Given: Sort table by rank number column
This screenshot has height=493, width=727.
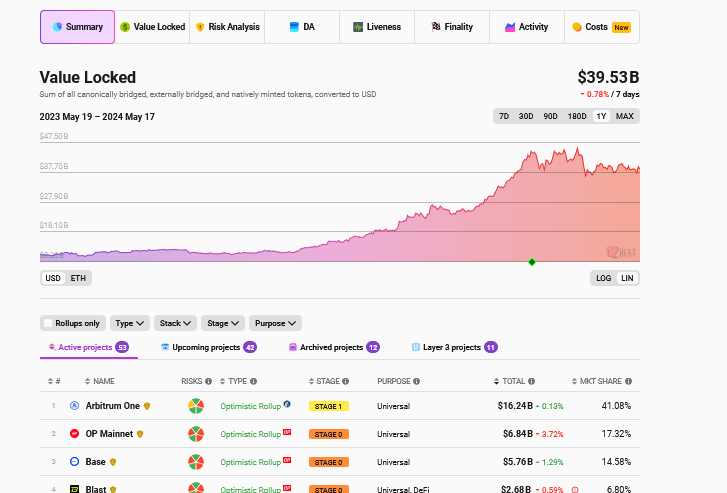Looking at the screenshot, I should pos(54,381).
